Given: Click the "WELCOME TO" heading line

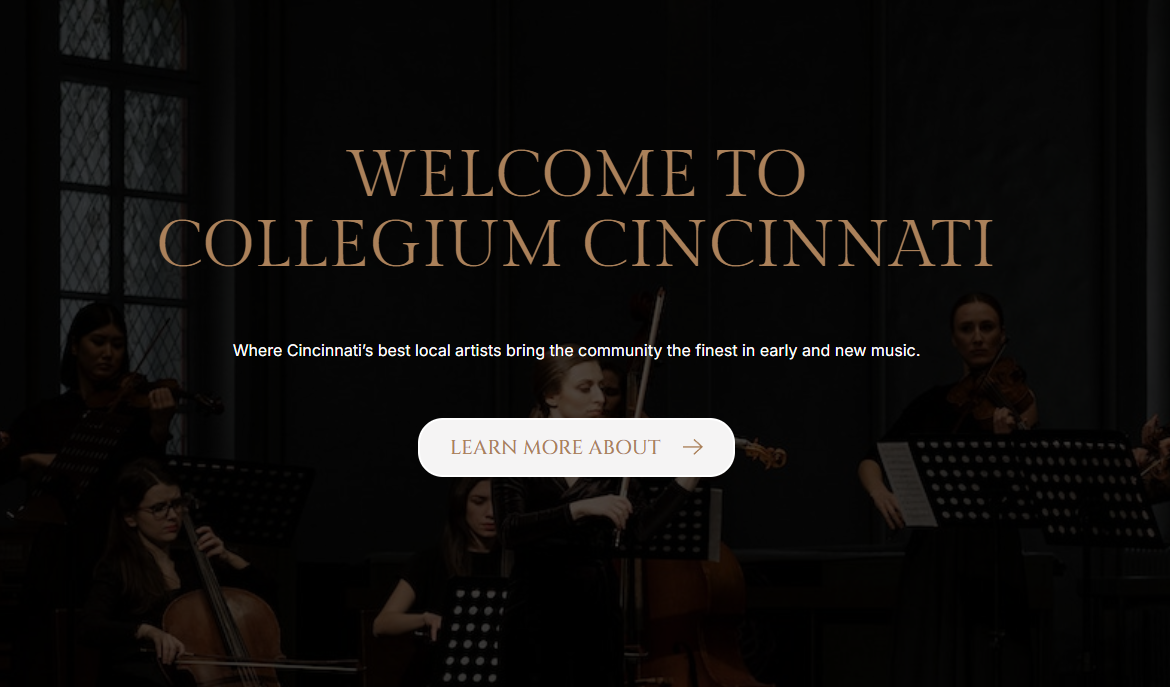Looking at the screenshot, I should click(x=577, y=173).
